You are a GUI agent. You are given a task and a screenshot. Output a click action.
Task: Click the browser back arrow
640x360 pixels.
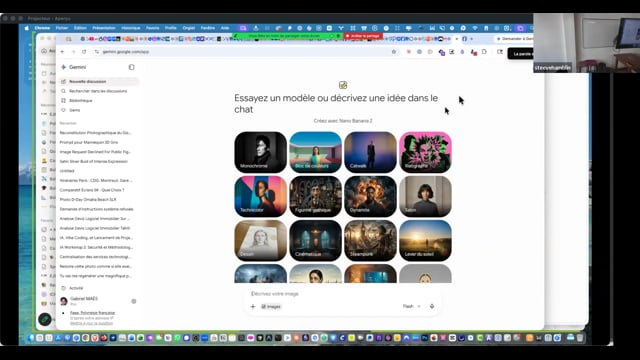coord(62,52)
